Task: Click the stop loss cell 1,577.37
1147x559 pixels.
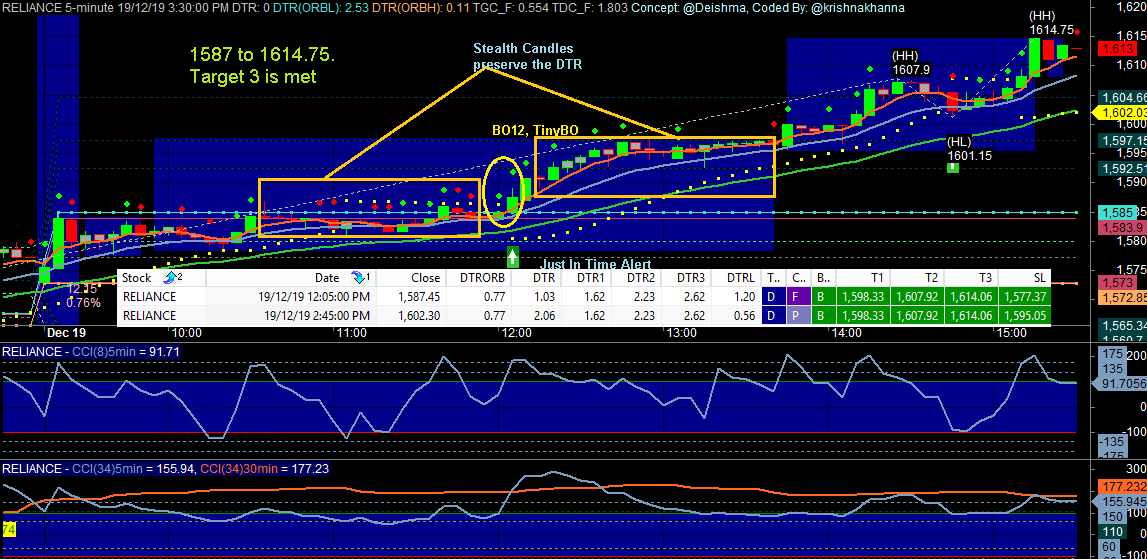Action: 1024,297
